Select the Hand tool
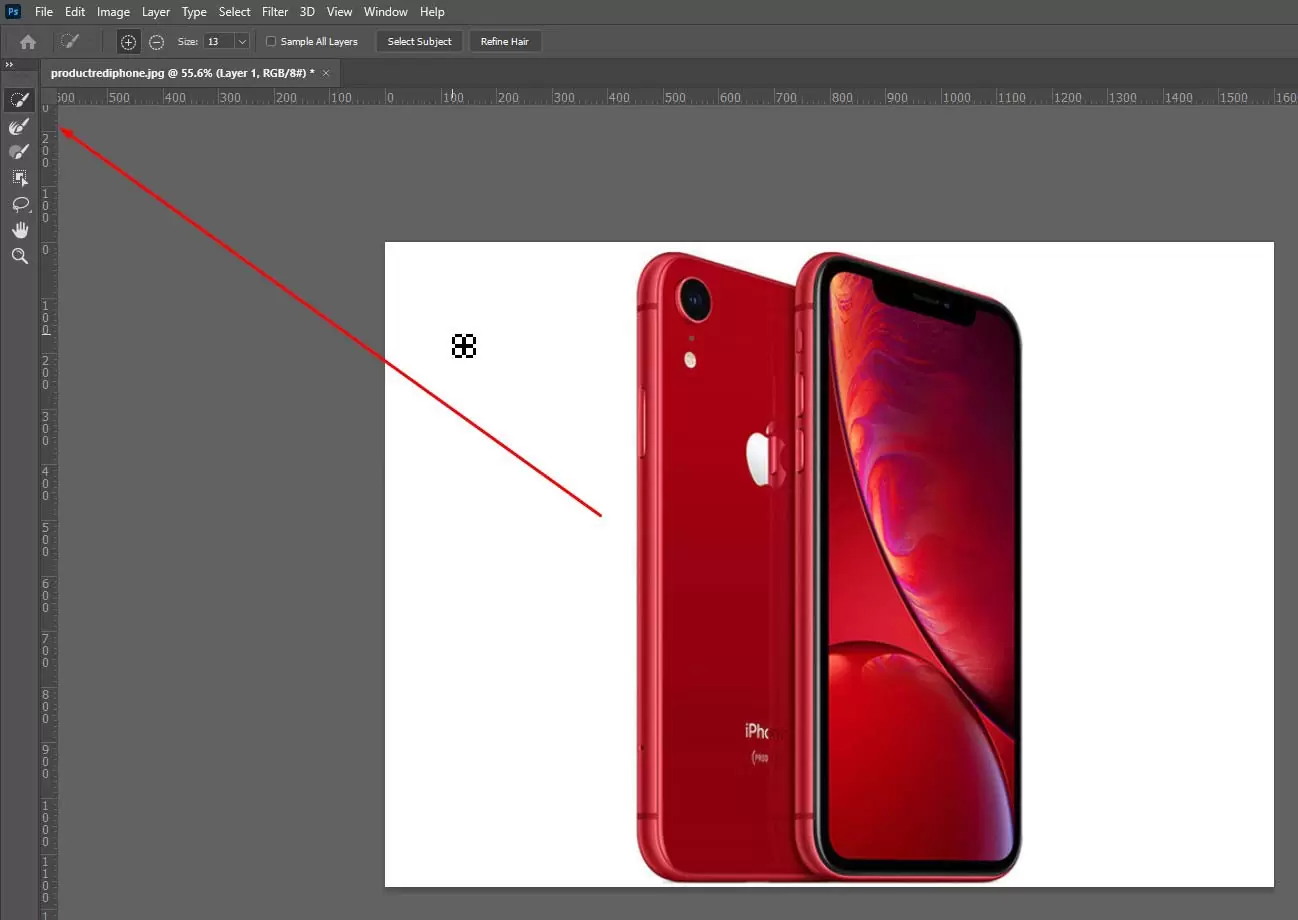This screenshot has height=920, width=1298. click(19, 230)
